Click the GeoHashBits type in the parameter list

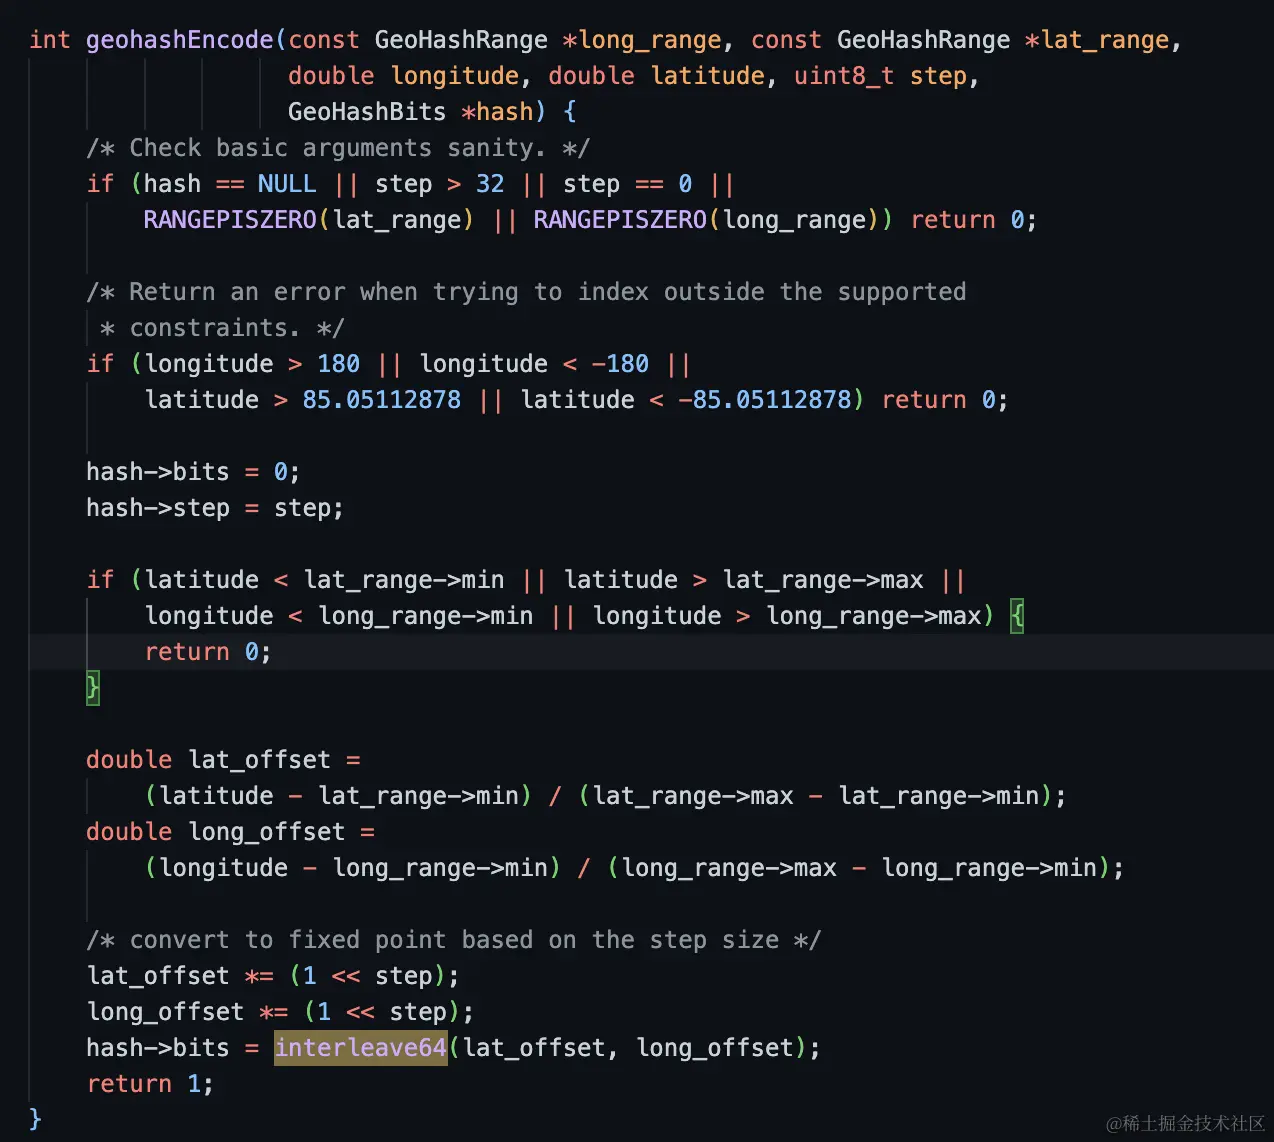tap(366, 111)
